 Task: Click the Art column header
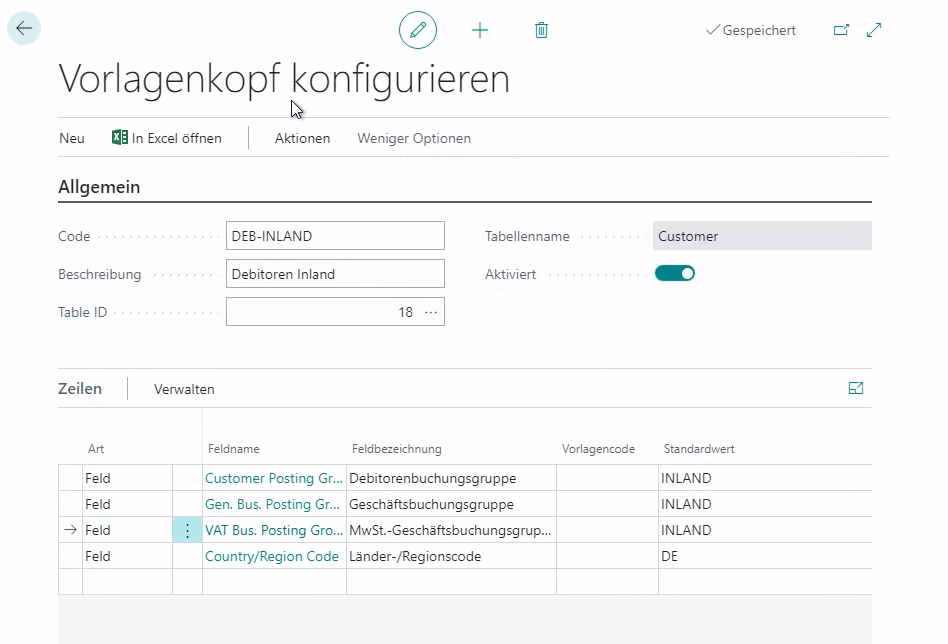click(96, 449)
